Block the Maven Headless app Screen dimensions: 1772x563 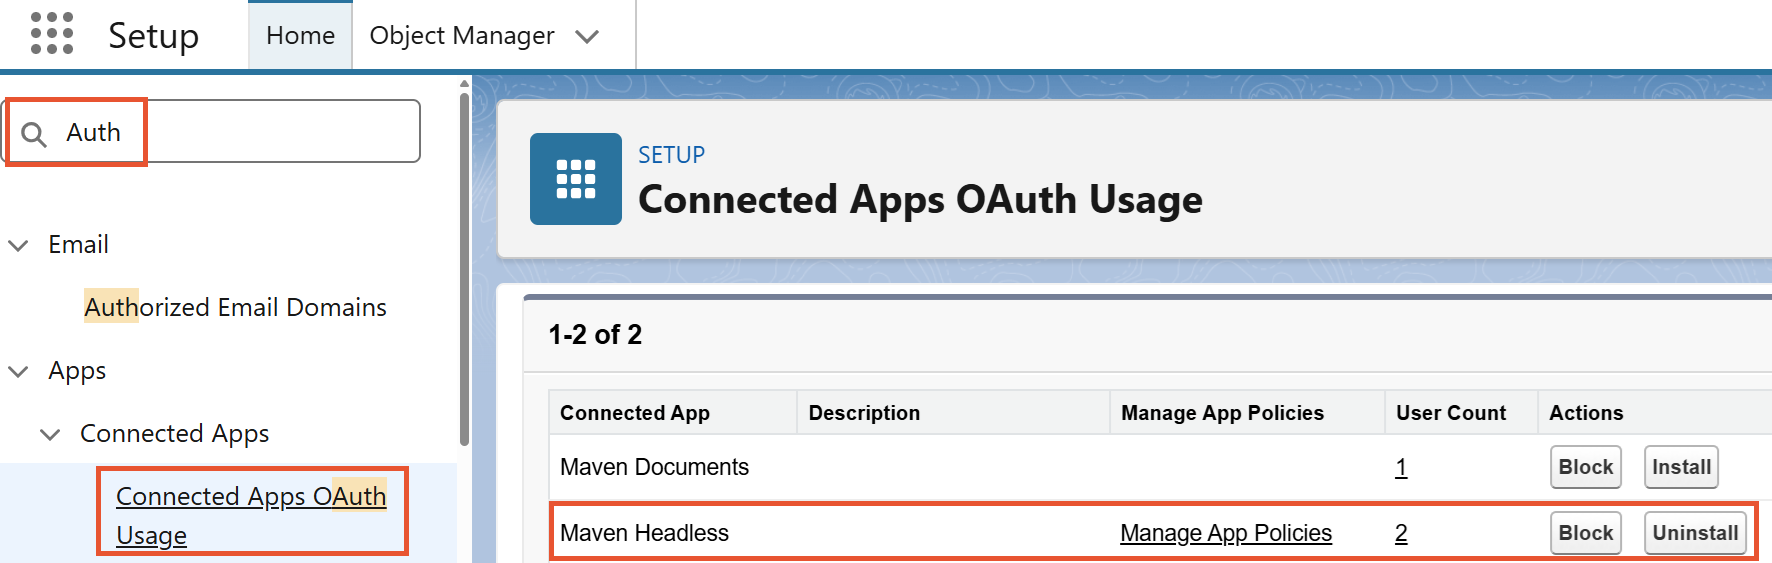[1585, 533]
